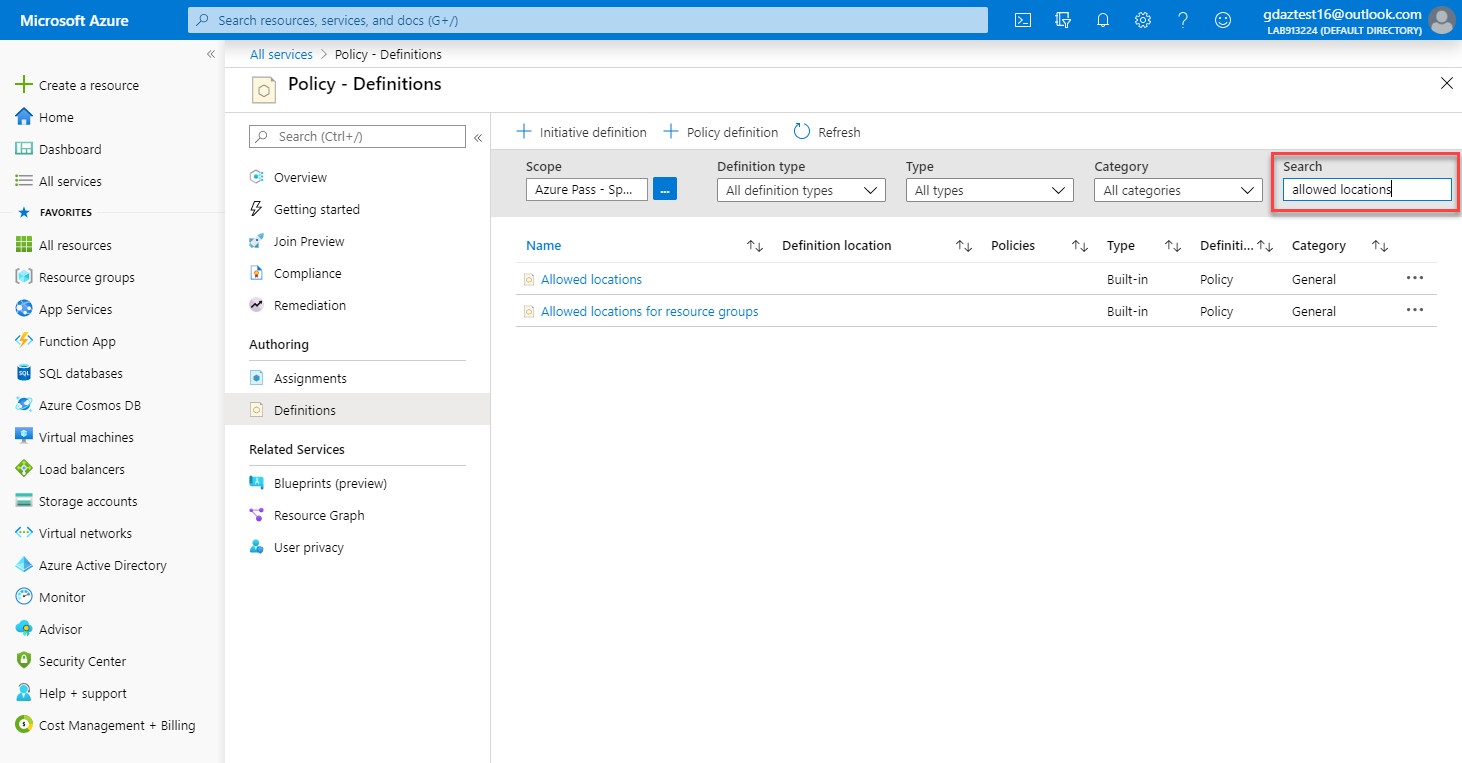The image size is (1462, 763).
Task: Open the Type filter dropdown
Action: click(x=990, y=190)
